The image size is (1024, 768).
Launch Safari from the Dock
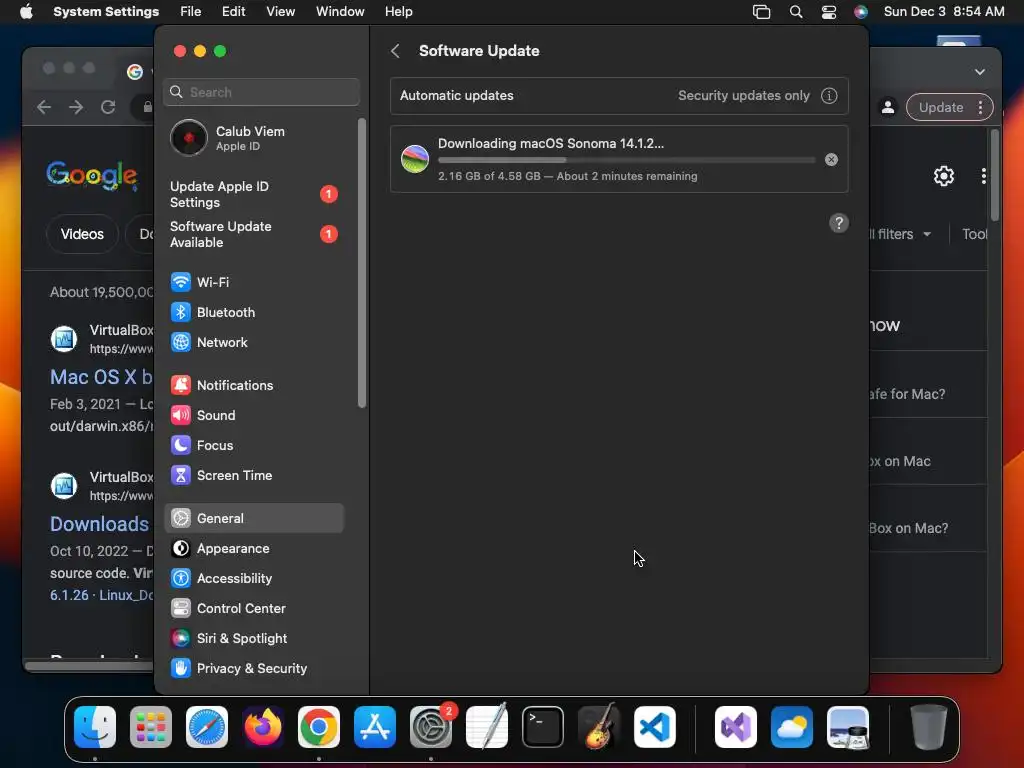pos(207,727)
